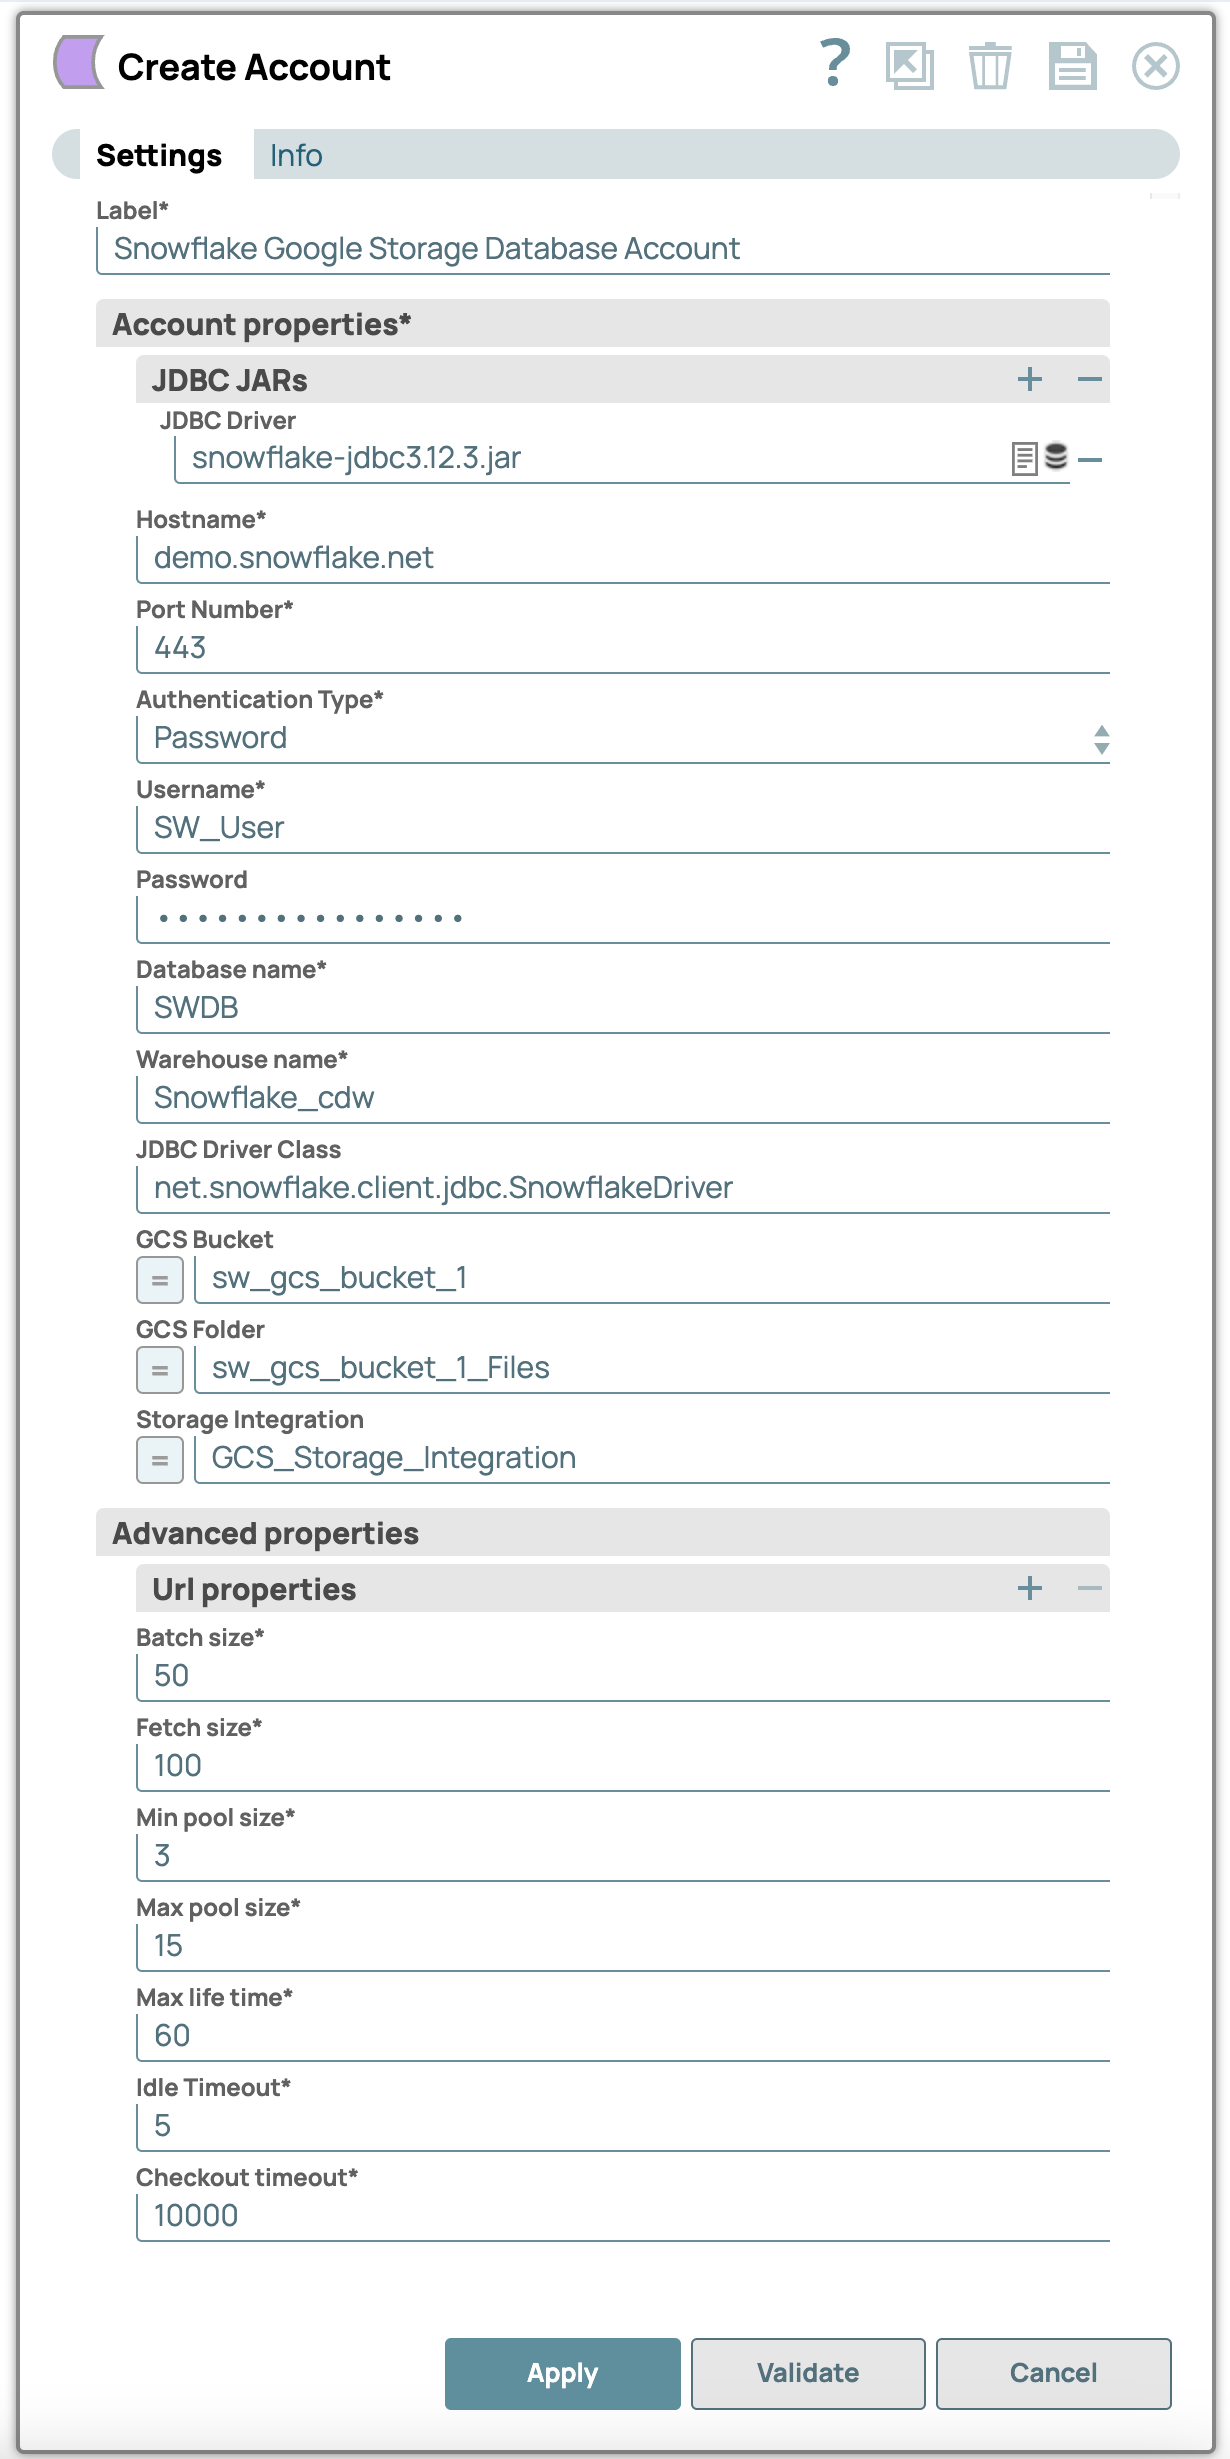
Task: Save the account with the disk icon
Action: coord(1074,67)
